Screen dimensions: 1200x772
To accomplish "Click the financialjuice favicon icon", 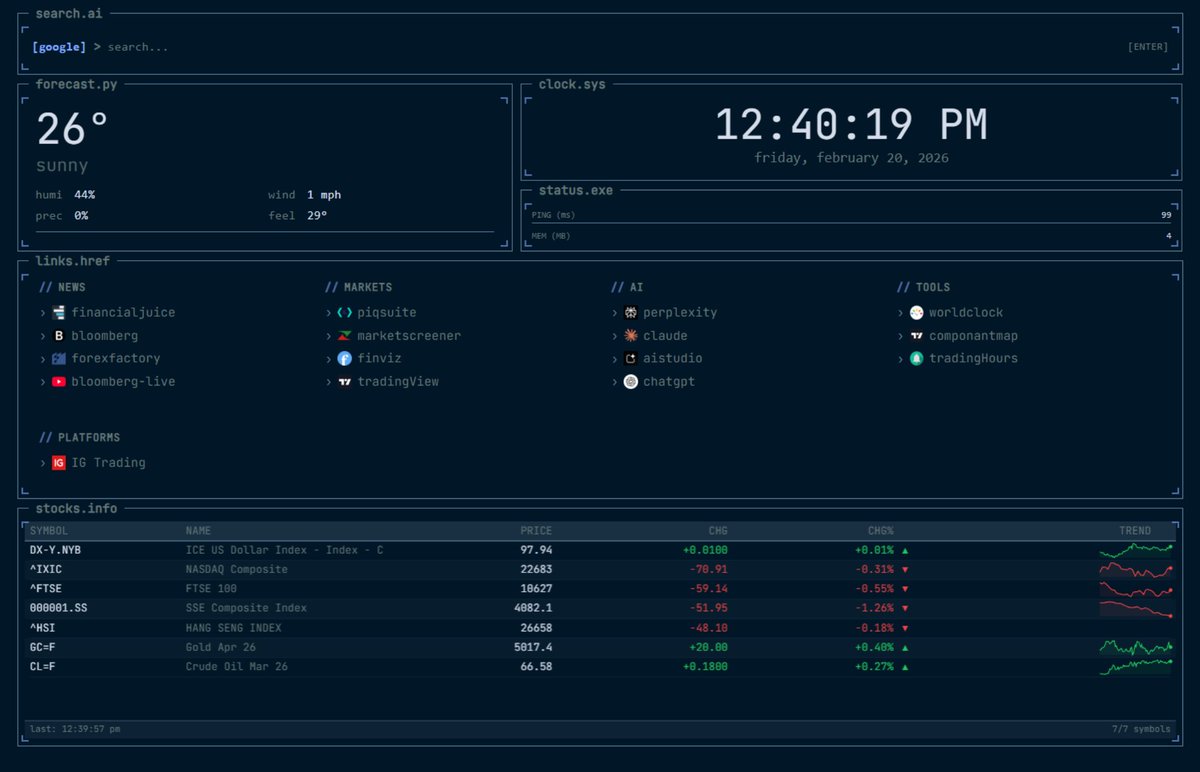I will 59,313.
